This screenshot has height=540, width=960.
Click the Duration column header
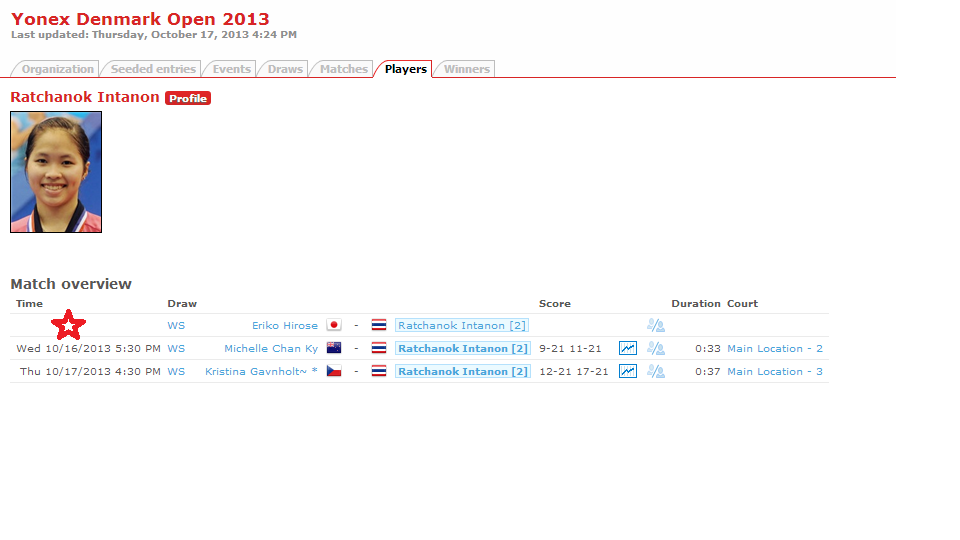(696, 304)
